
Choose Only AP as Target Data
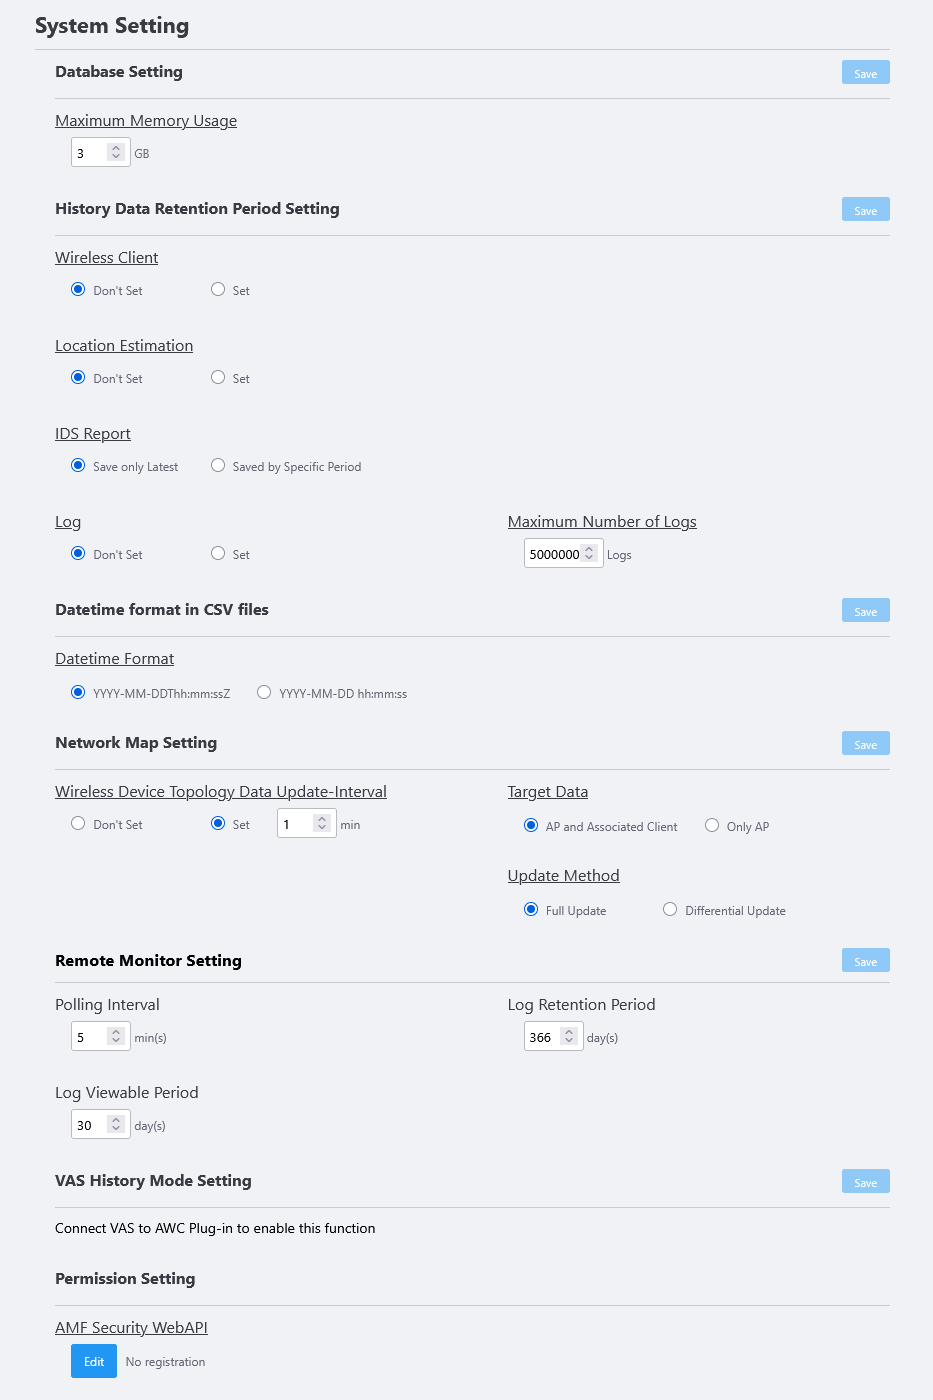tap(712, 825)
